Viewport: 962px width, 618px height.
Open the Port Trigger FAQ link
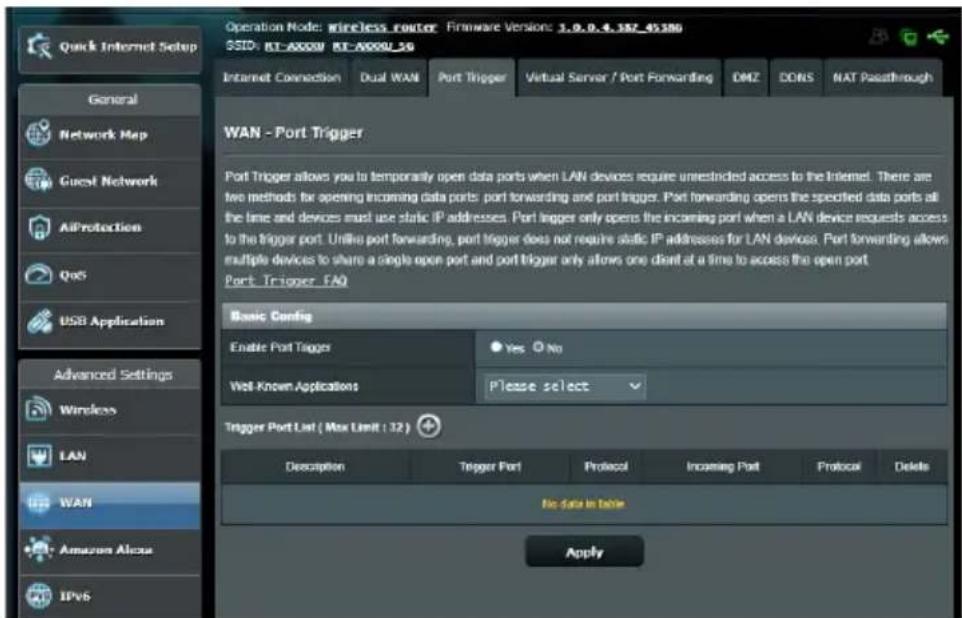tap(286, 280)
